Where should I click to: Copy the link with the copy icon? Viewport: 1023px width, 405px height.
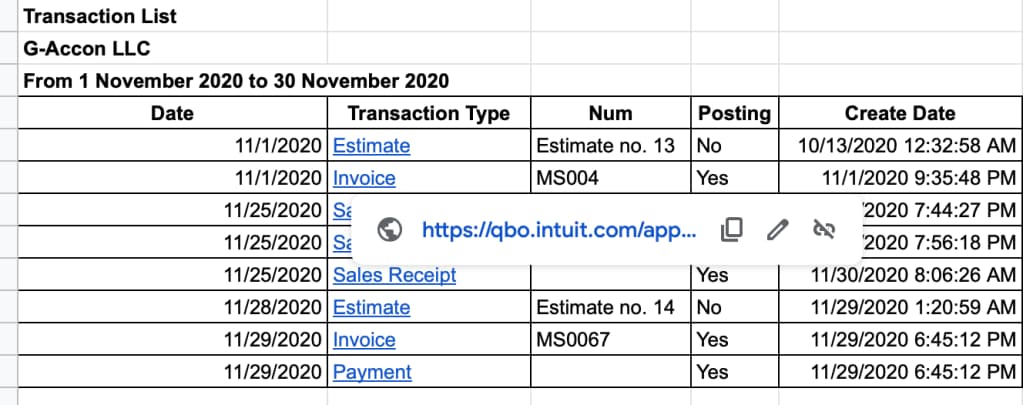[731, 230]
